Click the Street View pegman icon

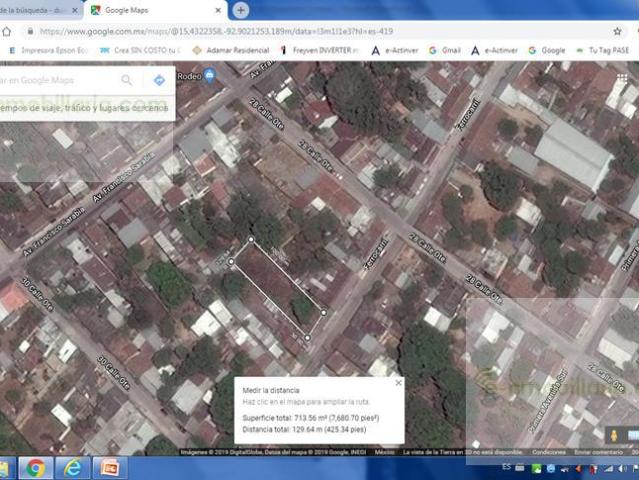(x=614, y=435)
